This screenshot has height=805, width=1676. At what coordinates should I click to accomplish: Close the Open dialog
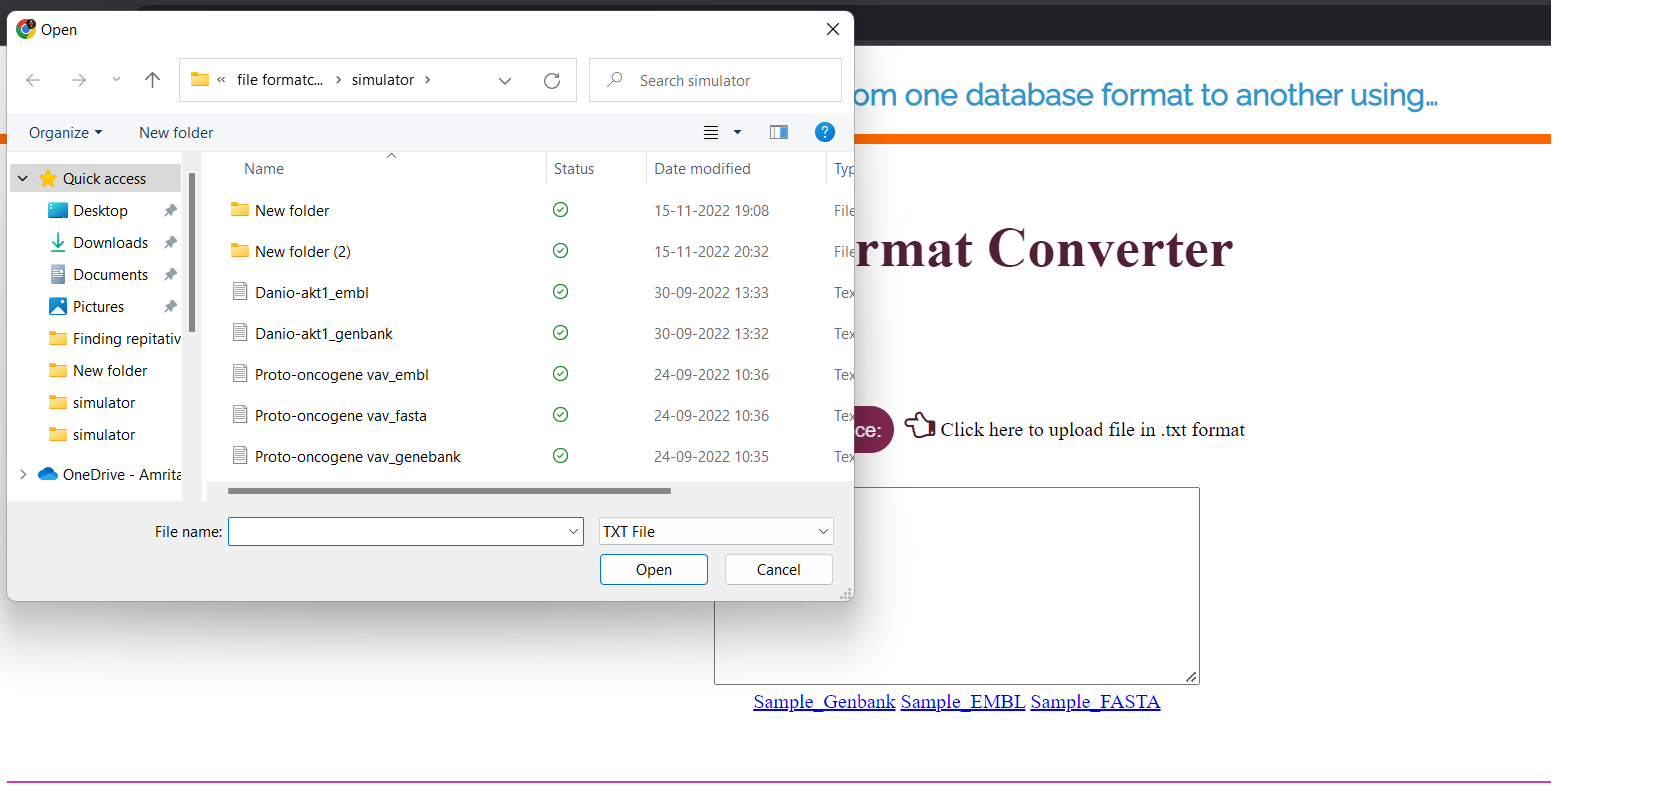[x=833, y=29]
